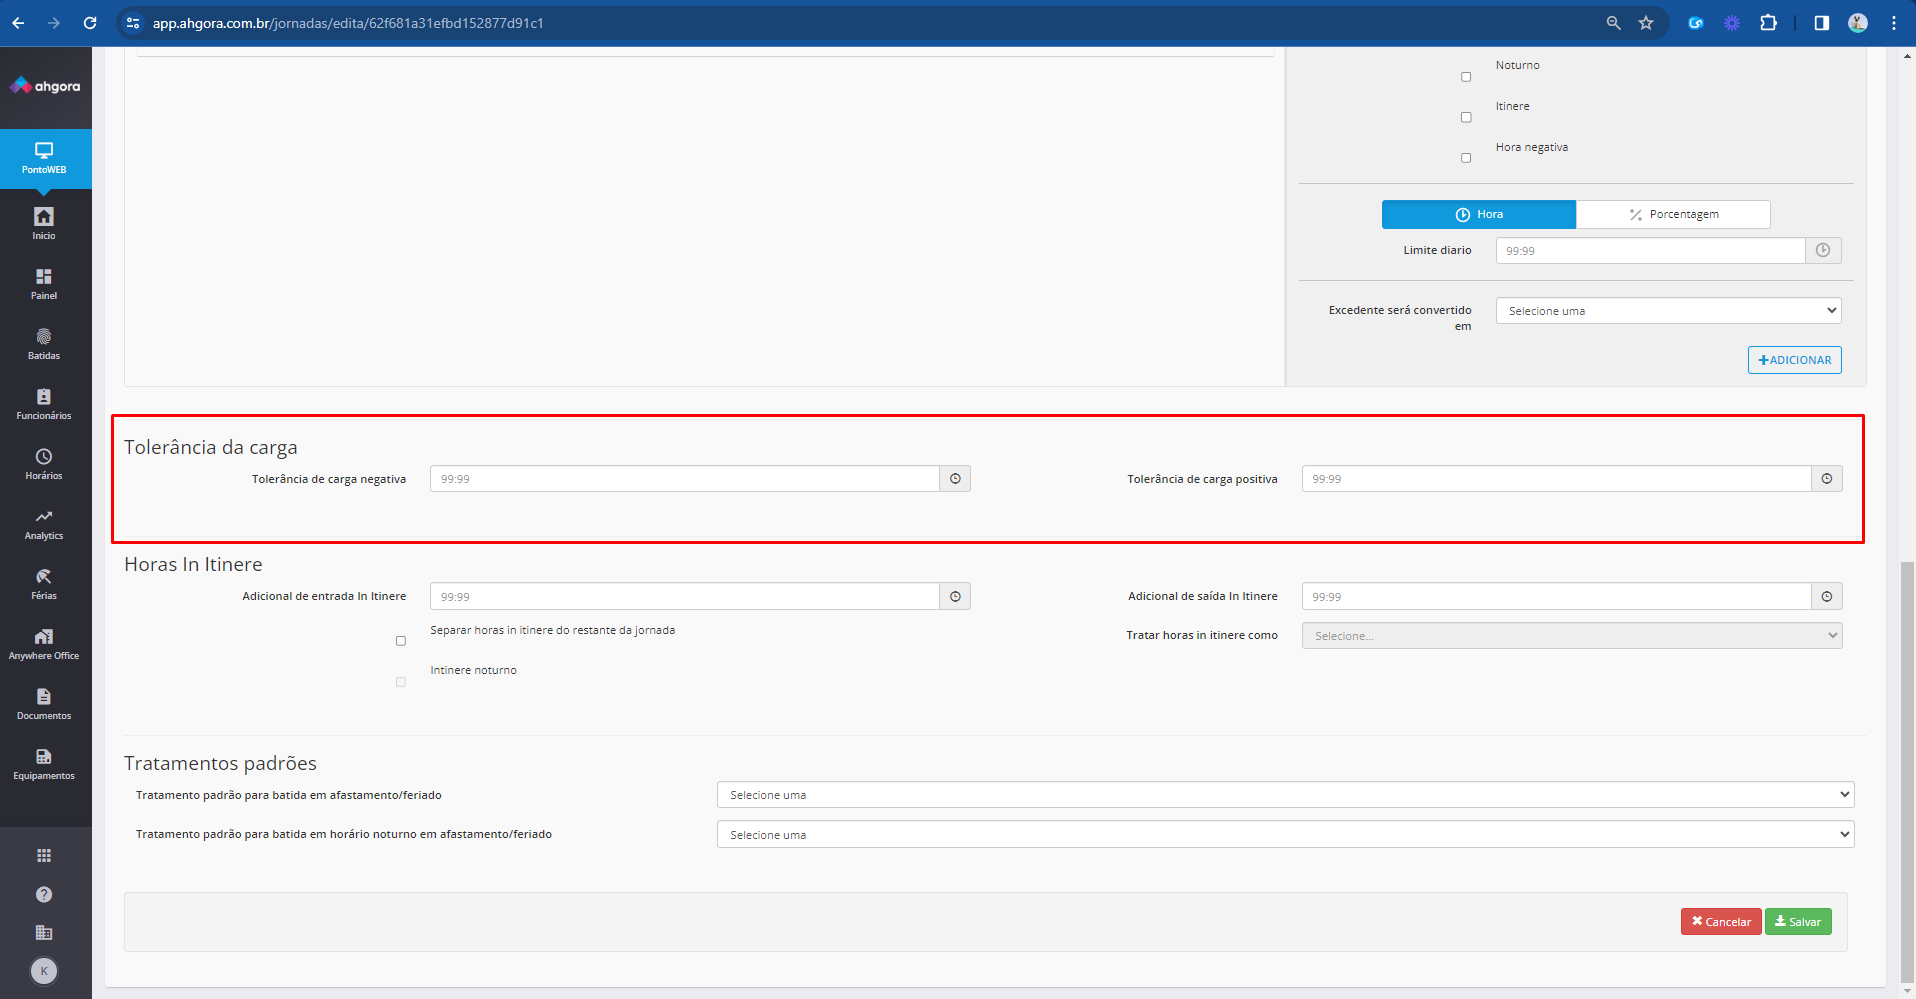
Task: Click the ahgora logo
Action: point(45,86)
